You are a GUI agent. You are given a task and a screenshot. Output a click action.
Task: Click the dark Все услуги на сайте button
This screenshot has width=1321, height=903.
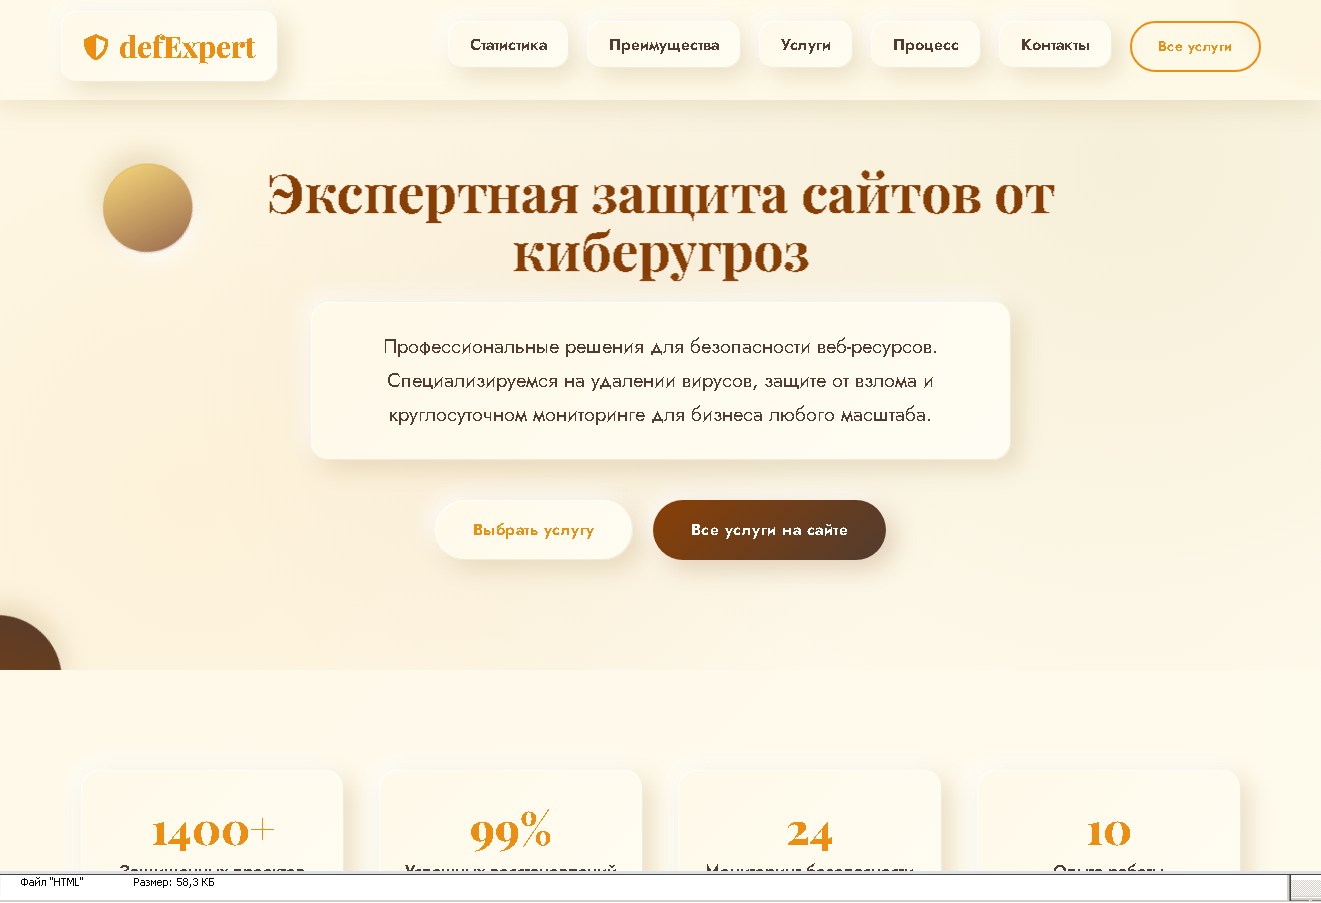pyautogui.click(x=769, y=530)
